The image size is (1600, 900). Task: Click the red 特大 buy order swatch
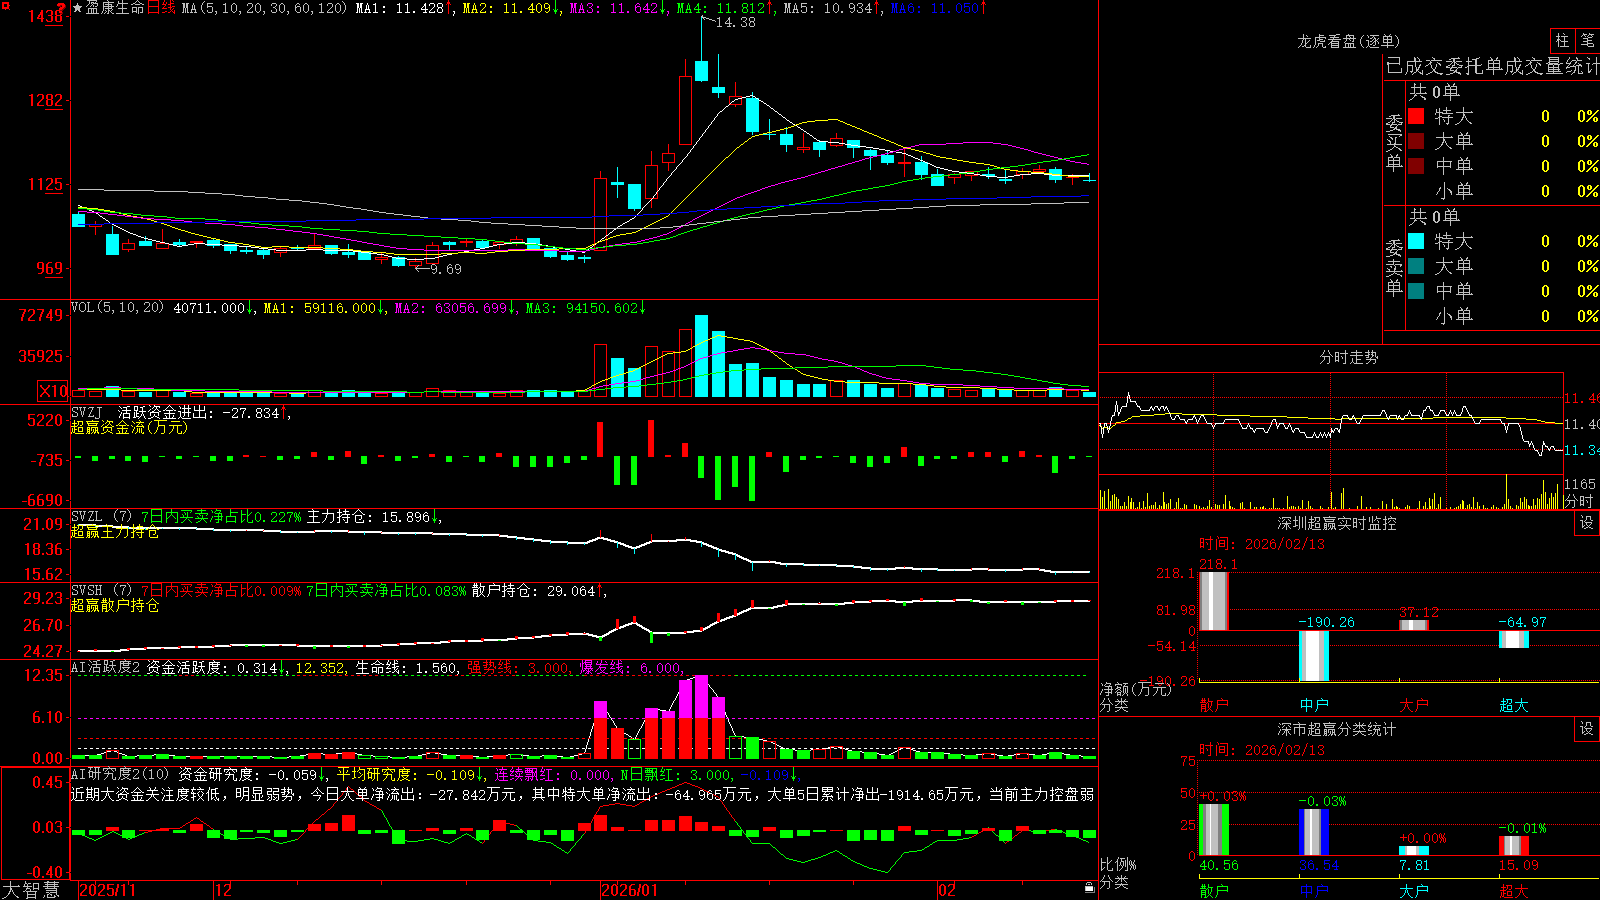pos(1416,116)
